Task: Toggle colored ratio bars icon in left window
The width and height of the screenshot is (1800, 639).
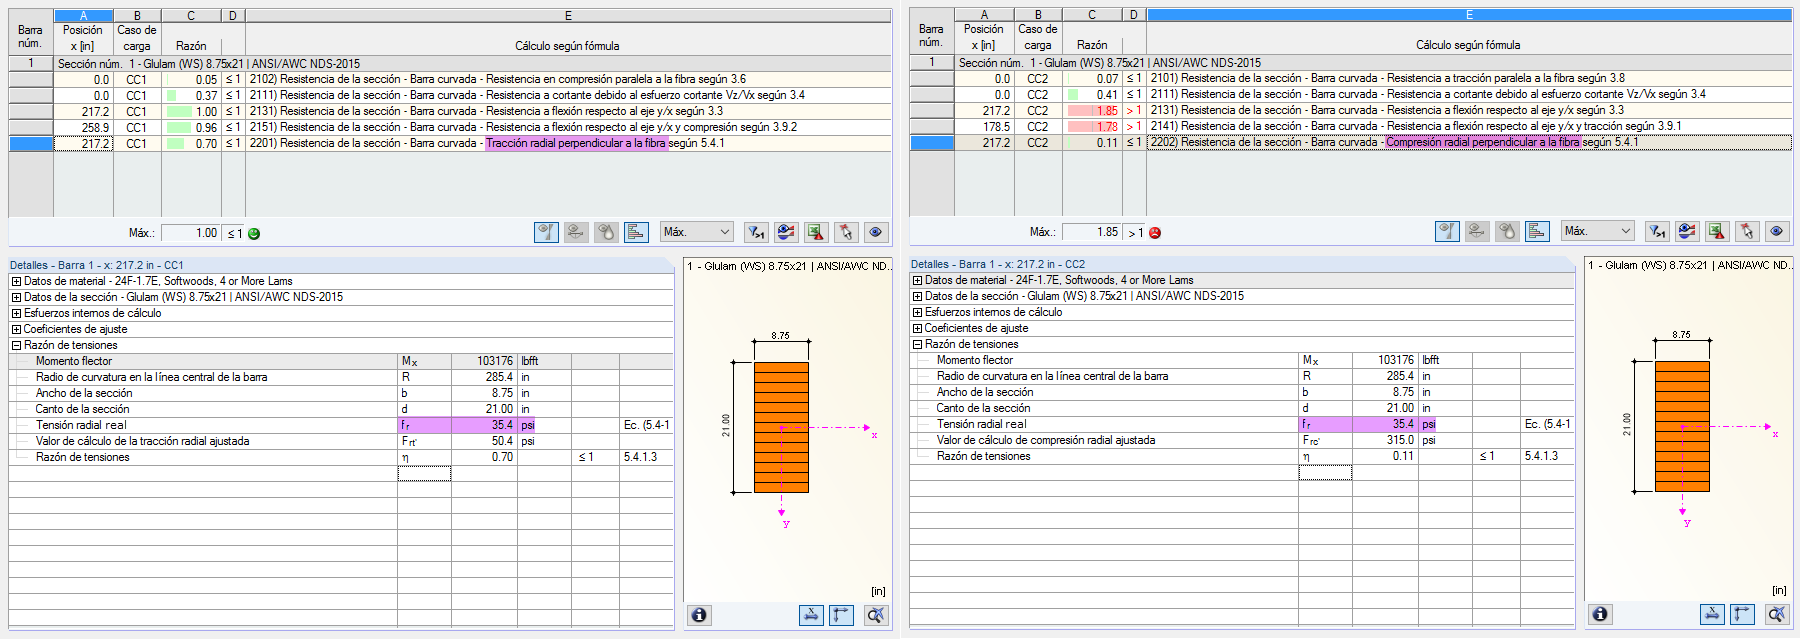Action: click(x=636, y=232)
